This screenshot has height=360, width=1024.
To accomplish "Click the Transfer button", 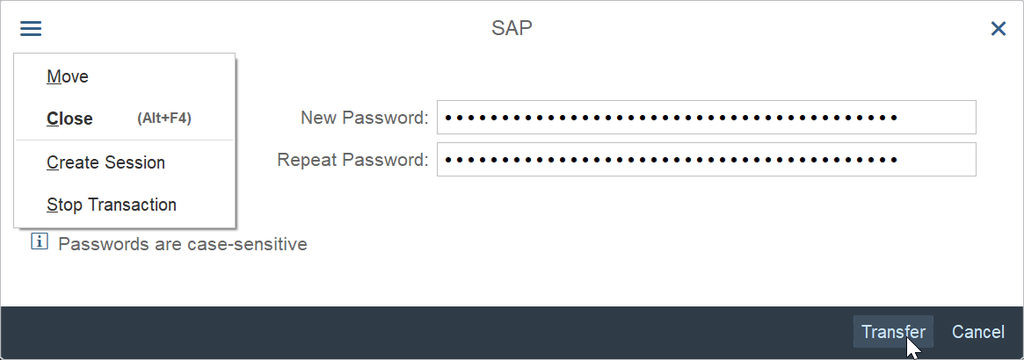I will click(893, 332).
